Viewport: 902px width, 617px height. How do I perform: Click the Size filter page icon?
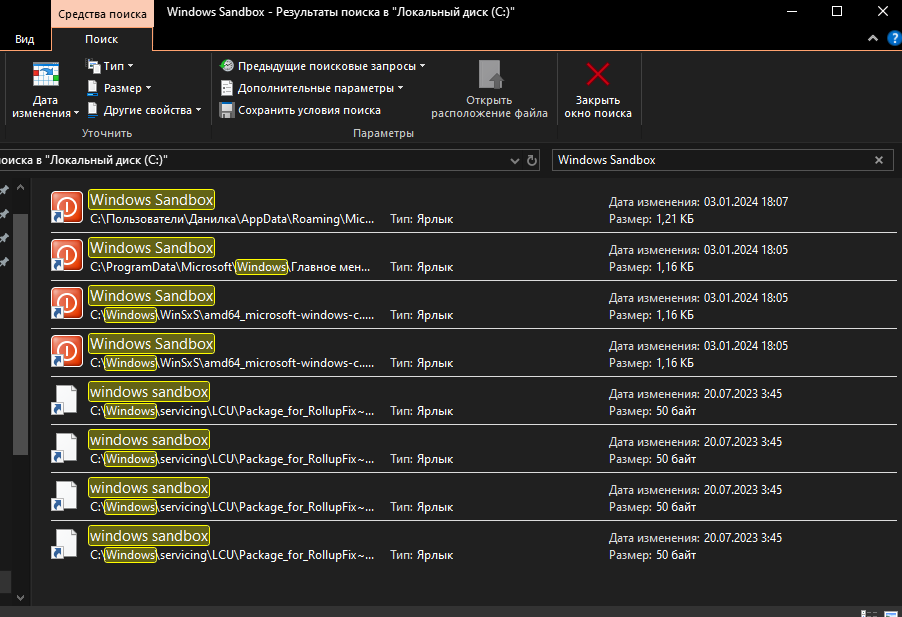[x=92, y=87]
